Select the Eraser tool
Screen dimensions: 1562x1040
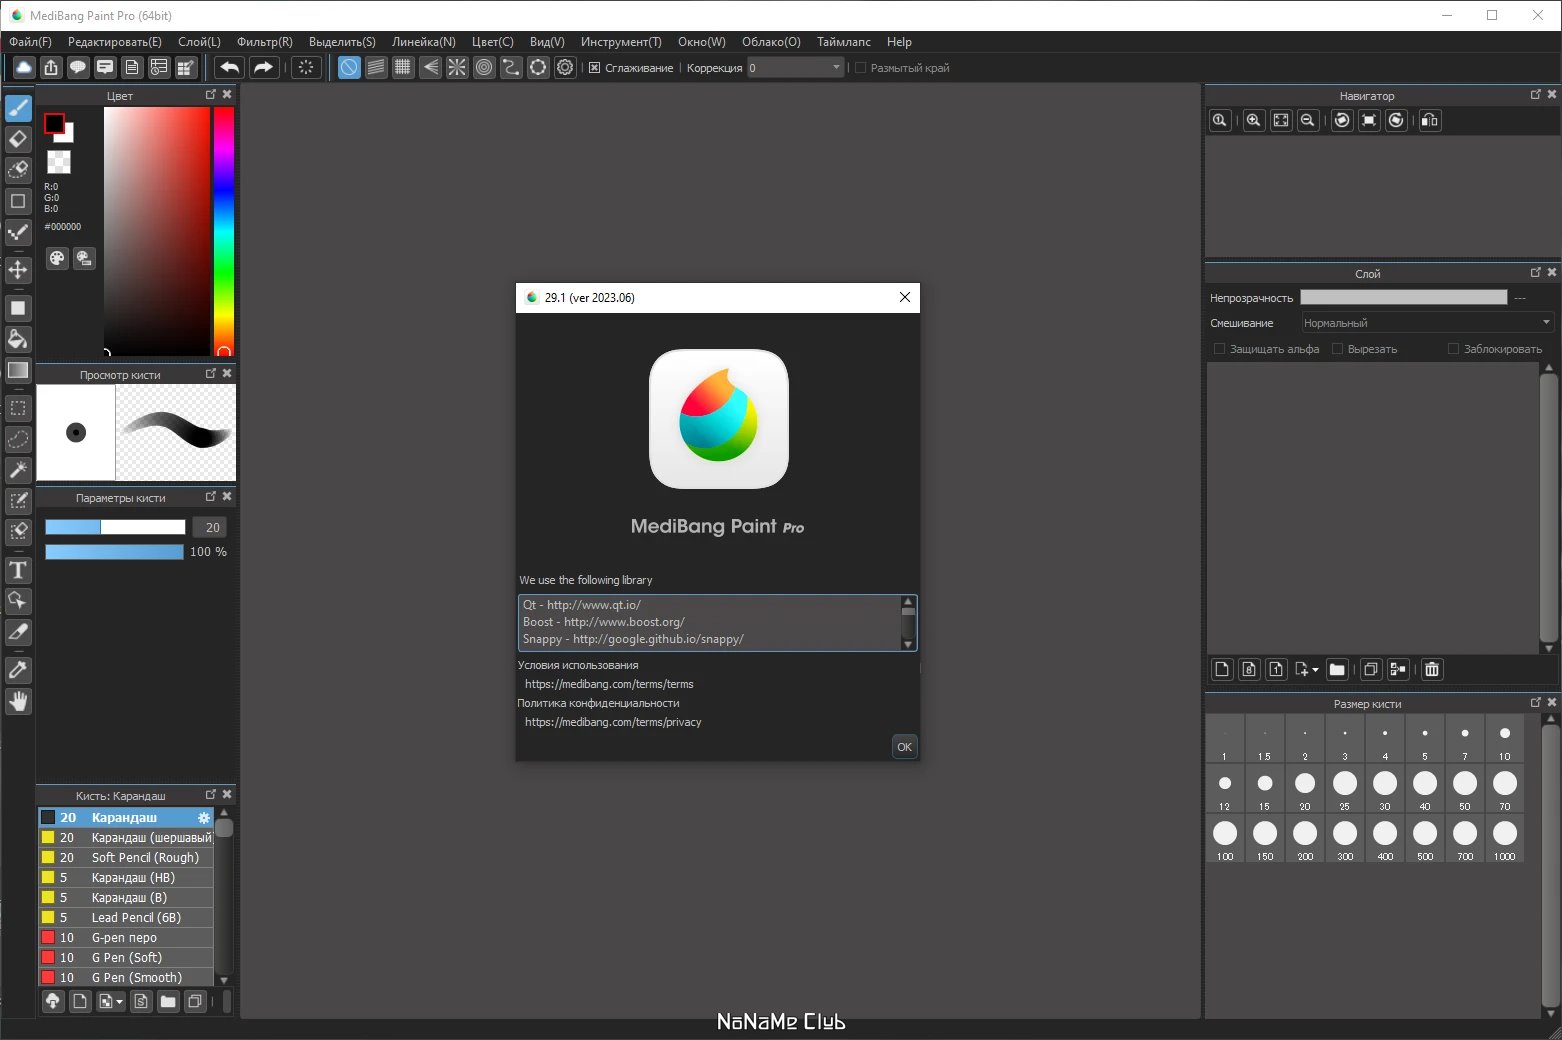point(18,139)
